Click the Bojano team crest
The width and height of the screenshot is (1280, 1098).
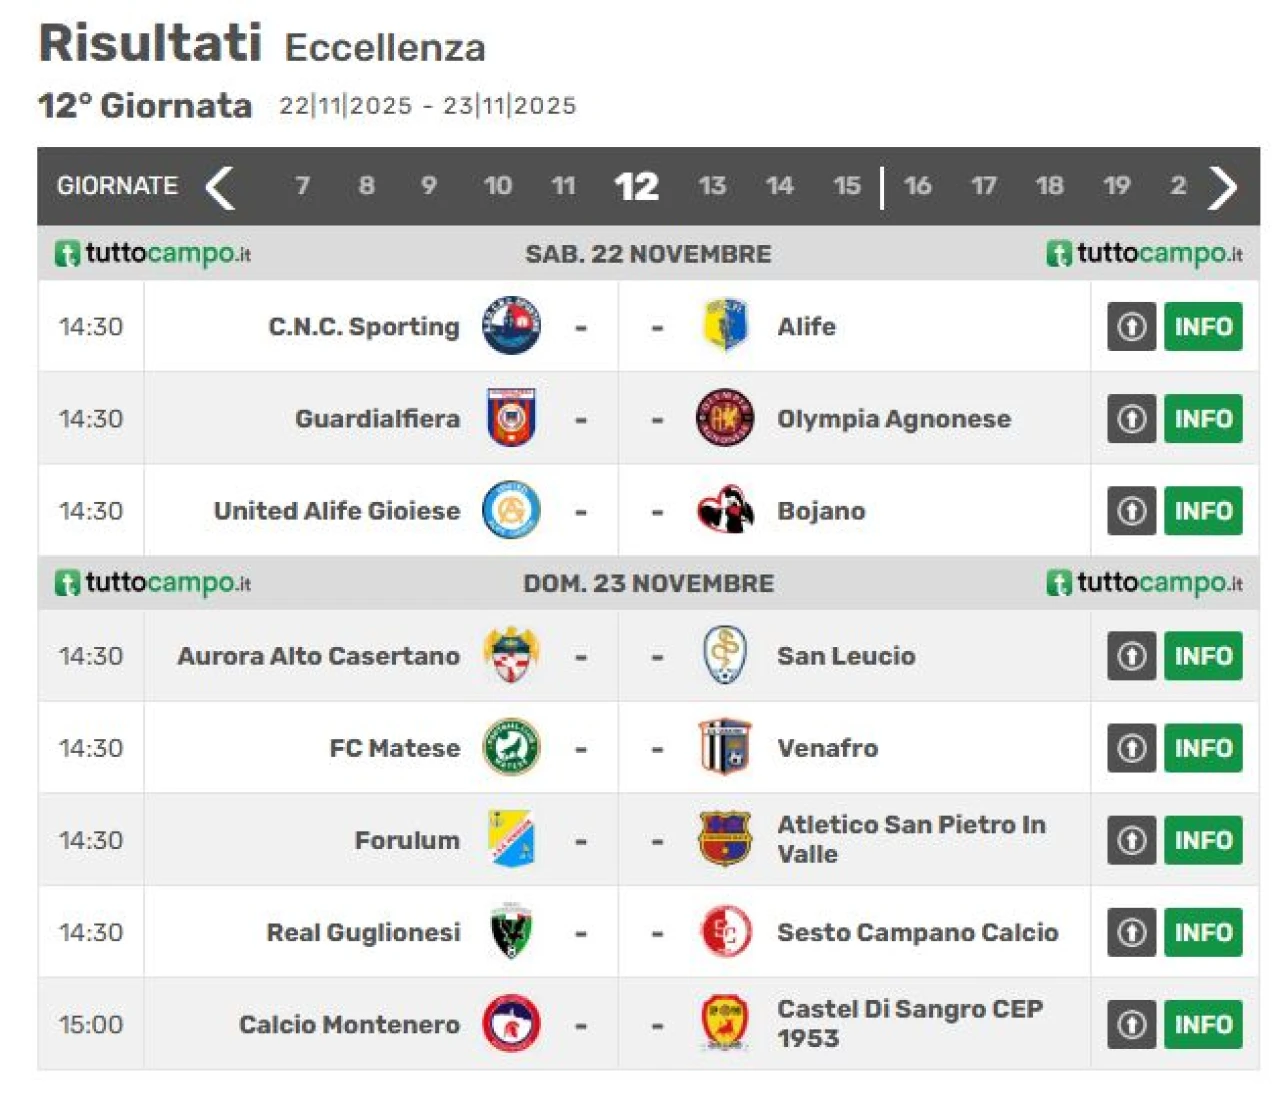pos(725,511)
